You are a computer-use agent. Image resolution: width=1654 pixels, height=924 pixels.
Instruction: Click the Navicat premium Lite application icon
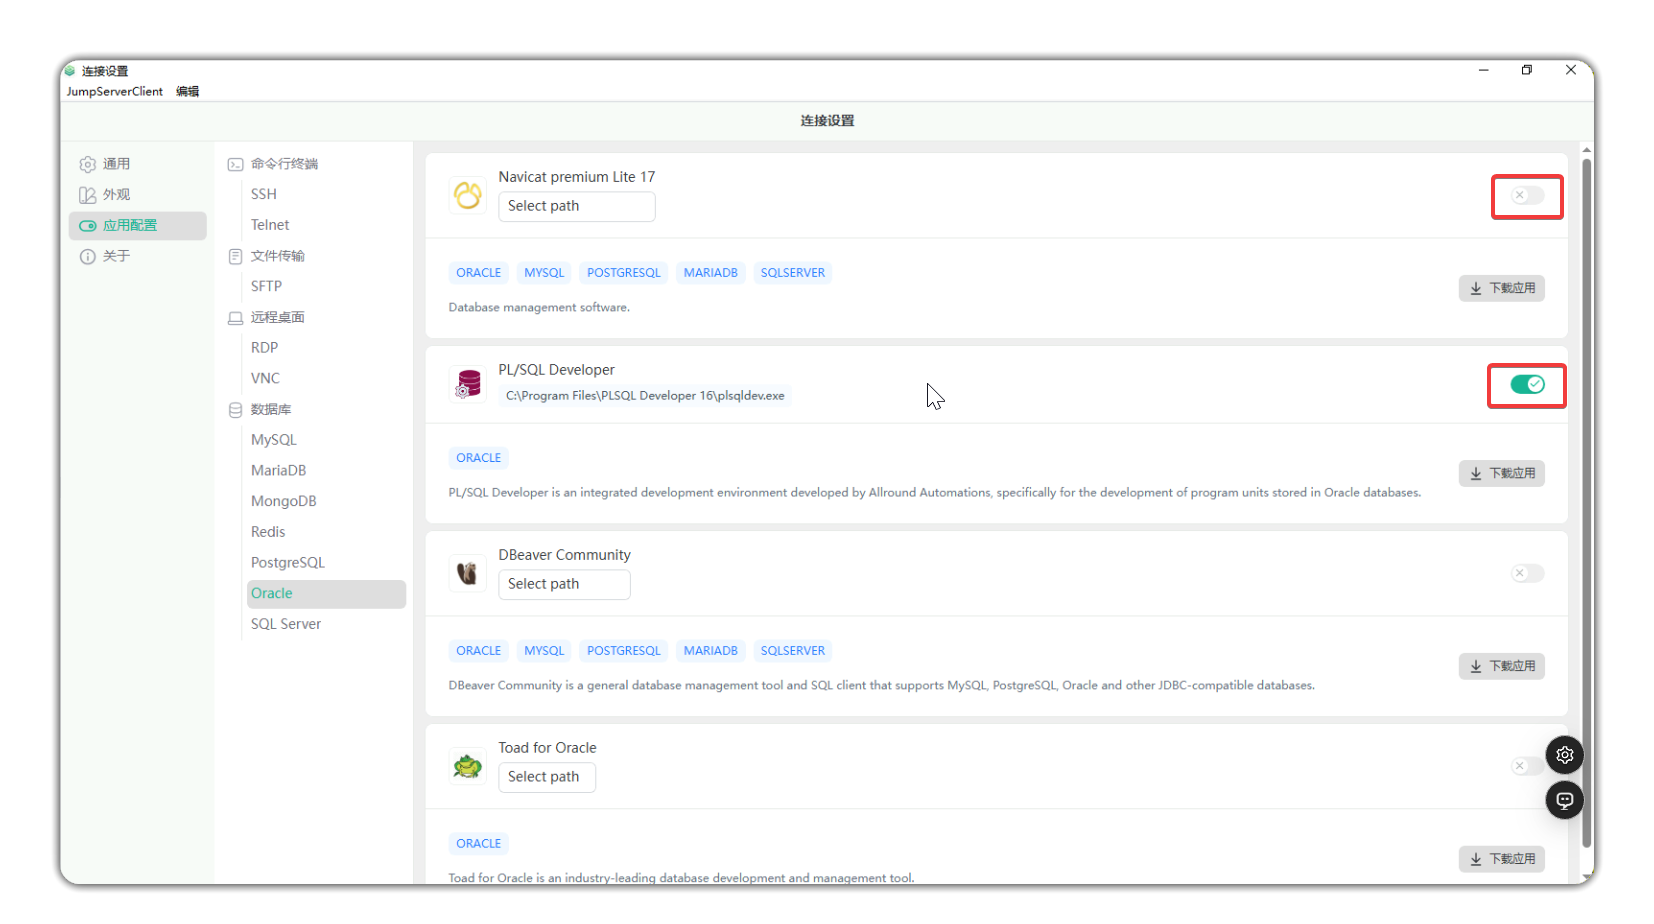click(x=467, y=195)
